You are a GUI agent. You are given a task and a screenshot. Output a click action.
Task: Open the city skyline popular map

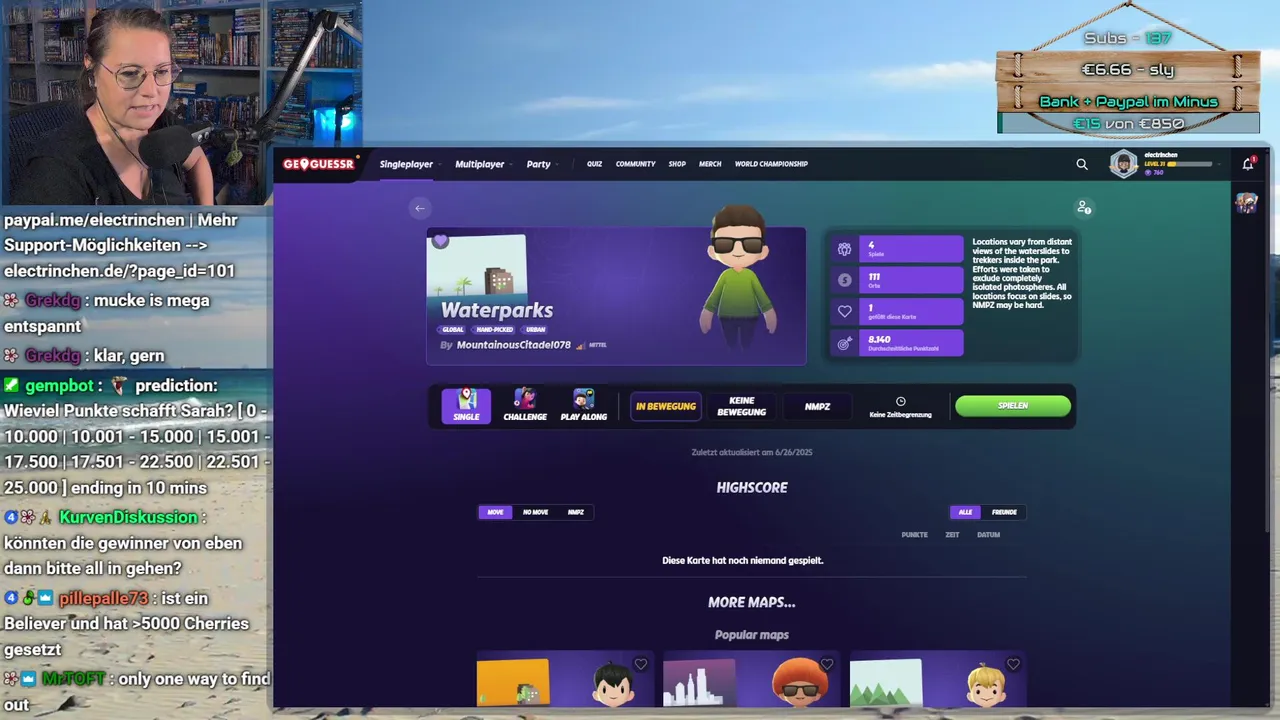(x=699, y=683)
